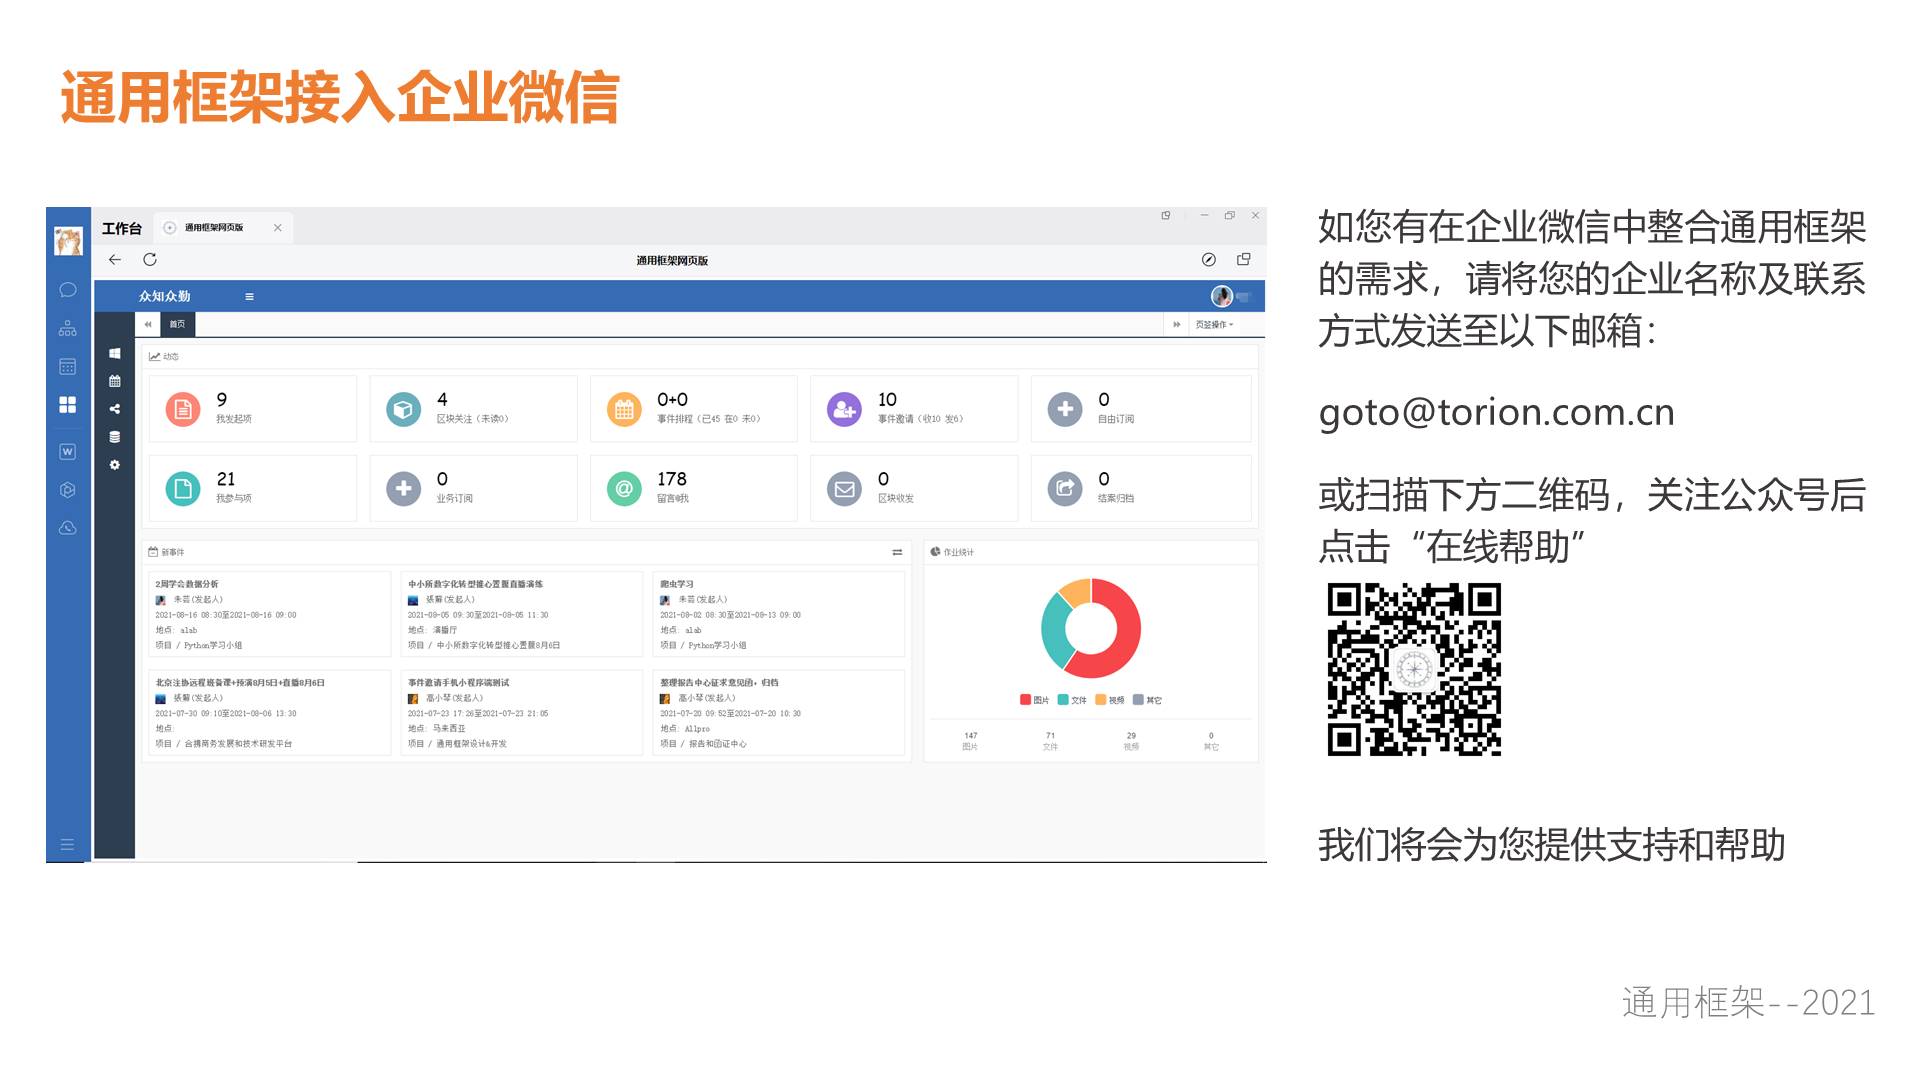This screenshot has height=1080, width=1920.
Task: Select the workbench grid icon in sidebar
Action: [68, 405]
